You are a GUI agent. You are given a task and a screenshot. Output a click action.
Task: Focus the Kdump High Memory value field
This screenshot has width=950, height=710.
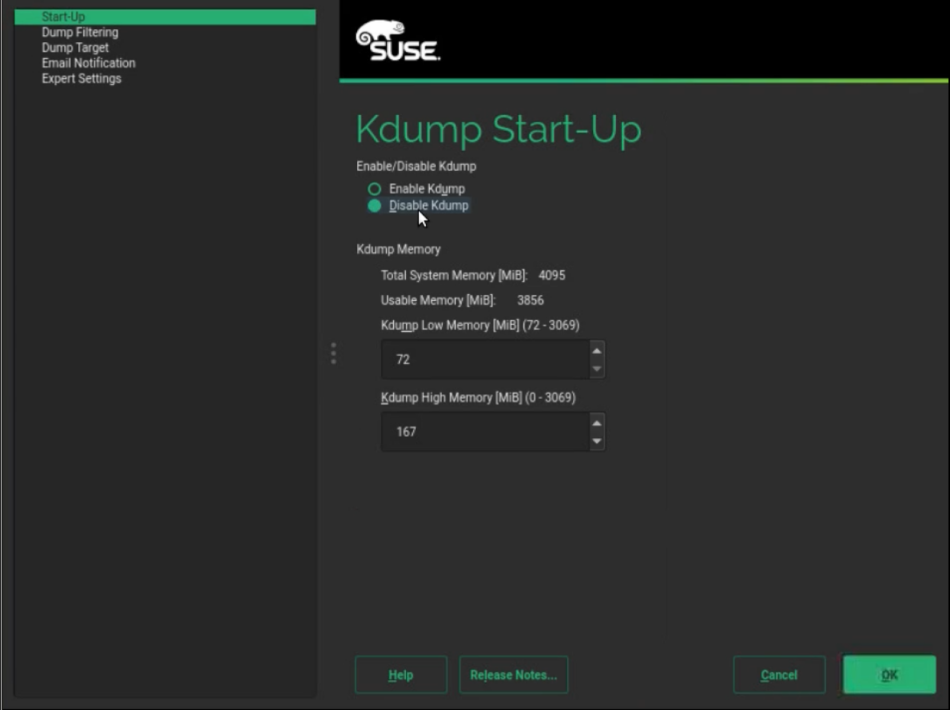coord(485,432)
